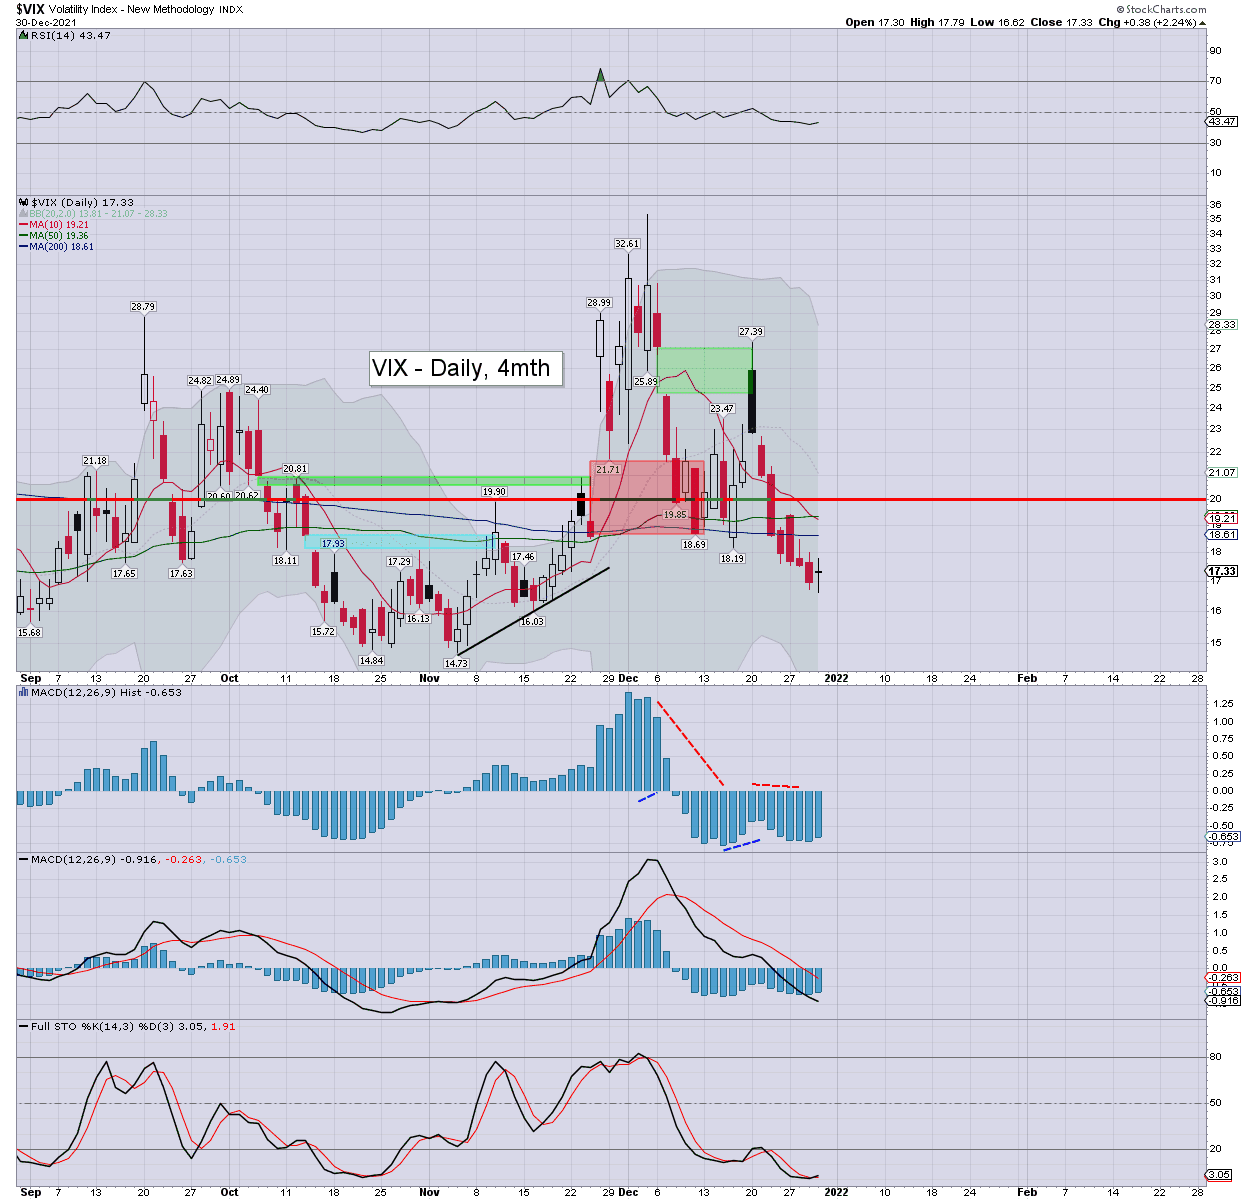Click the 28.99 price label
Screen dimensions: 1250x1200
599,303
